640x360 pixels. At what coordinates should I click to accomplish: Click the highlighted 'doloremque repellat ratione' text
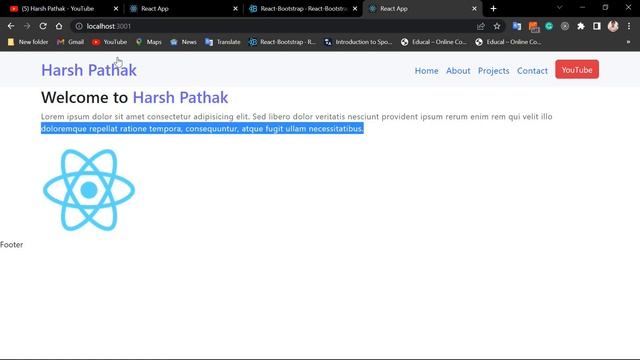tap(202, 129)
